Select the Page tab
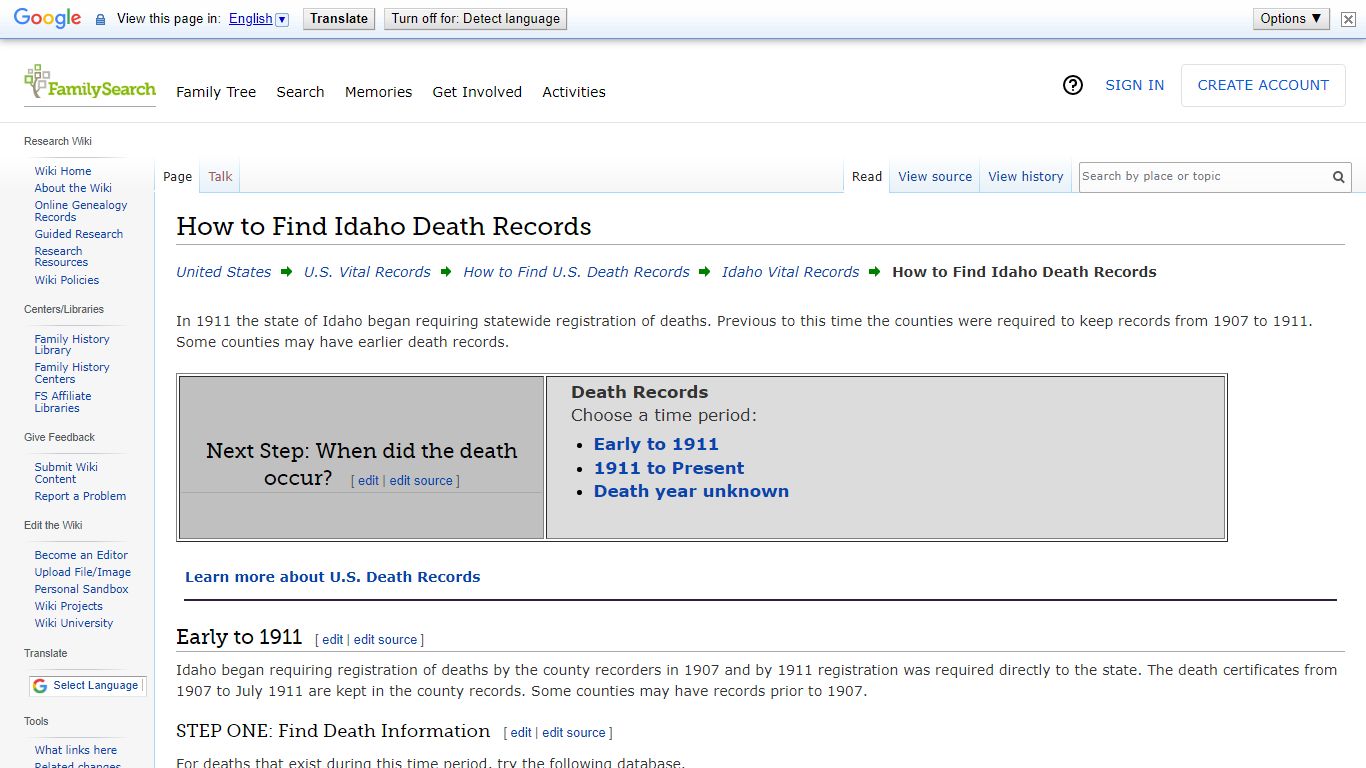Viewport: 1366px width, 768px height. coord(177,176)
